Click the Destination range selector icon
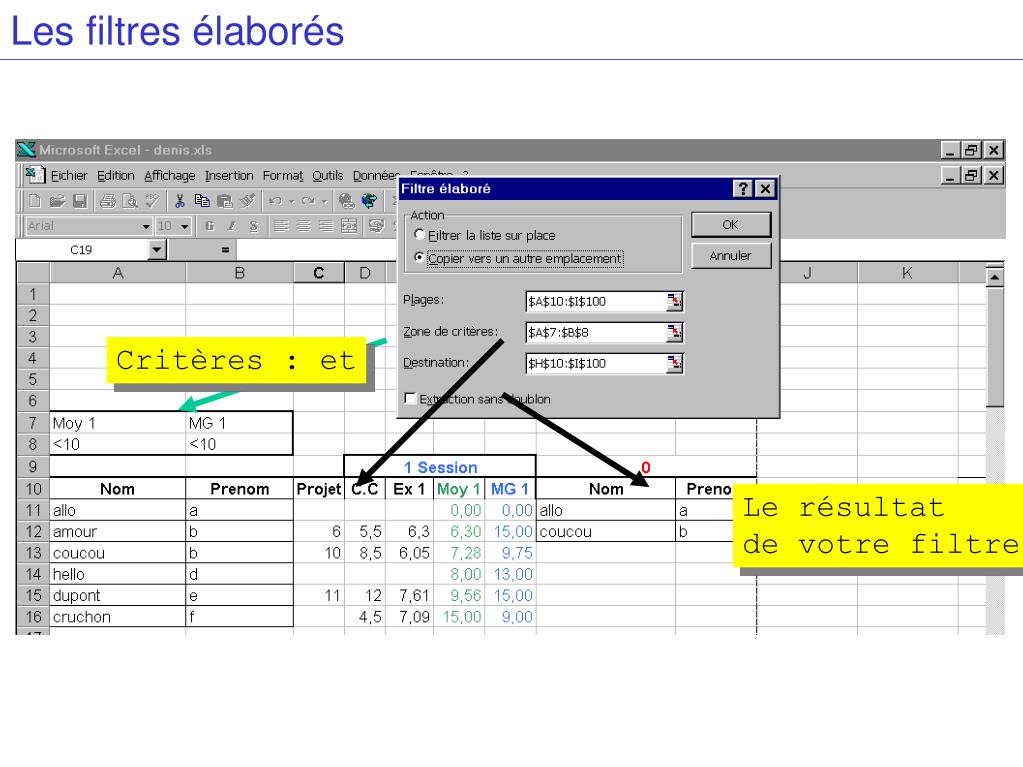Viewport: 1023px width, 767px height. click(674, 363)
